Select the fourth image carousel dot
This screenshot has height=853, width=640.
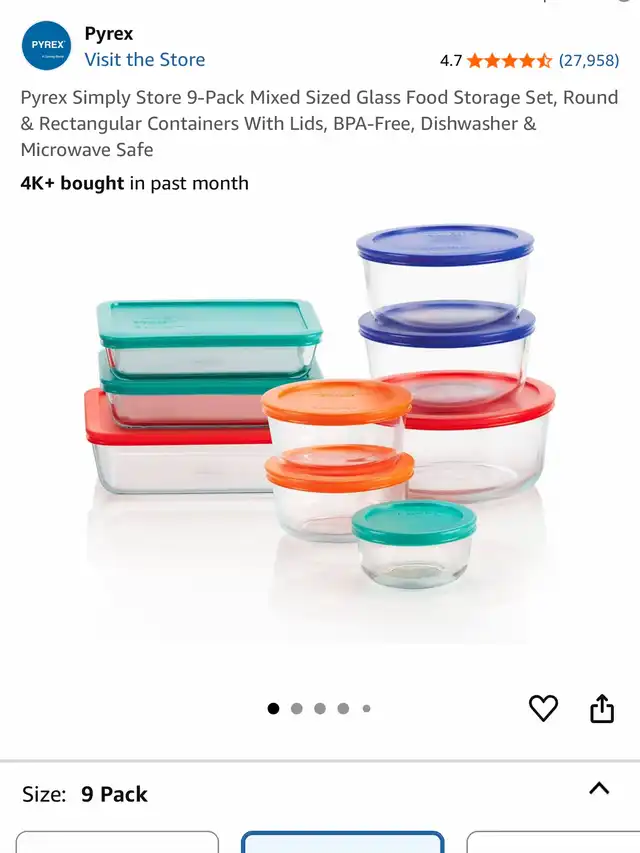pyautogui.click(x=343, y=708)
